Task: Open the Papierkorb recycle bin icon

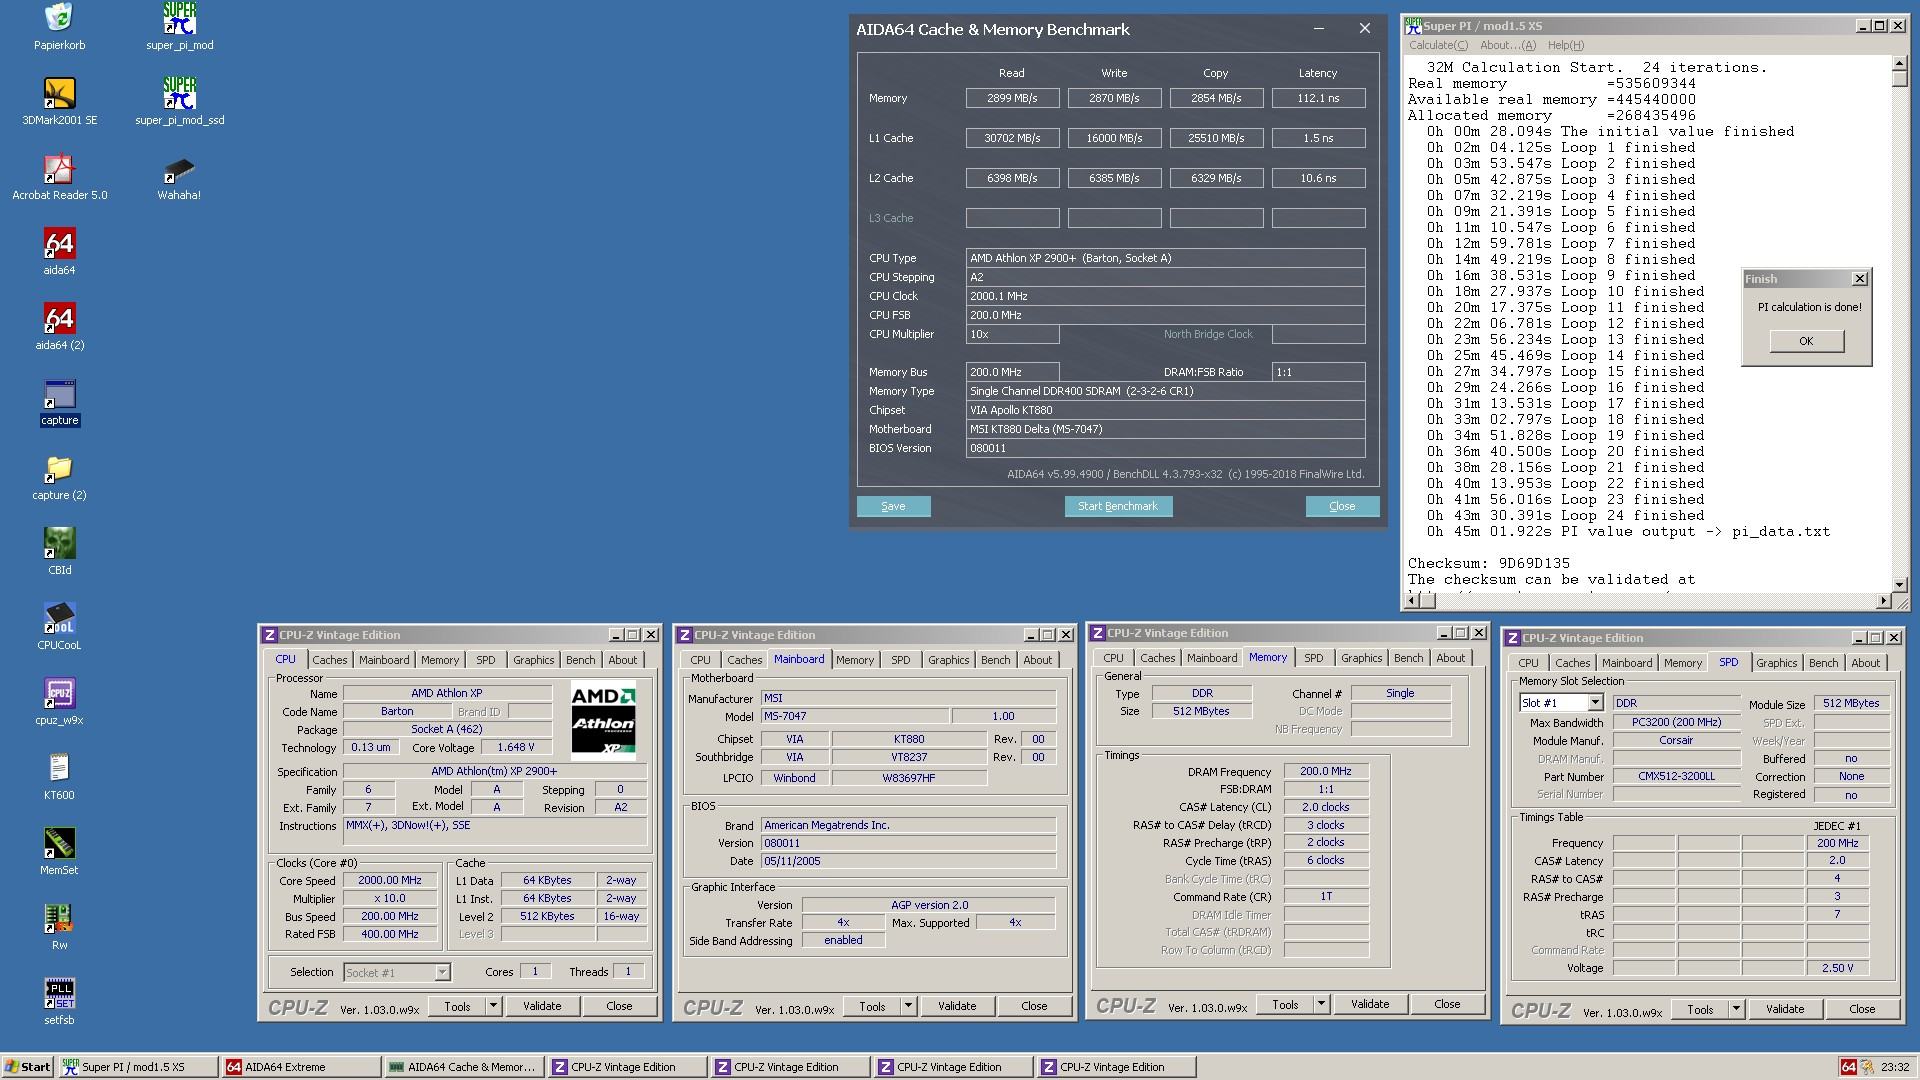Action: (x=59, y=27)
